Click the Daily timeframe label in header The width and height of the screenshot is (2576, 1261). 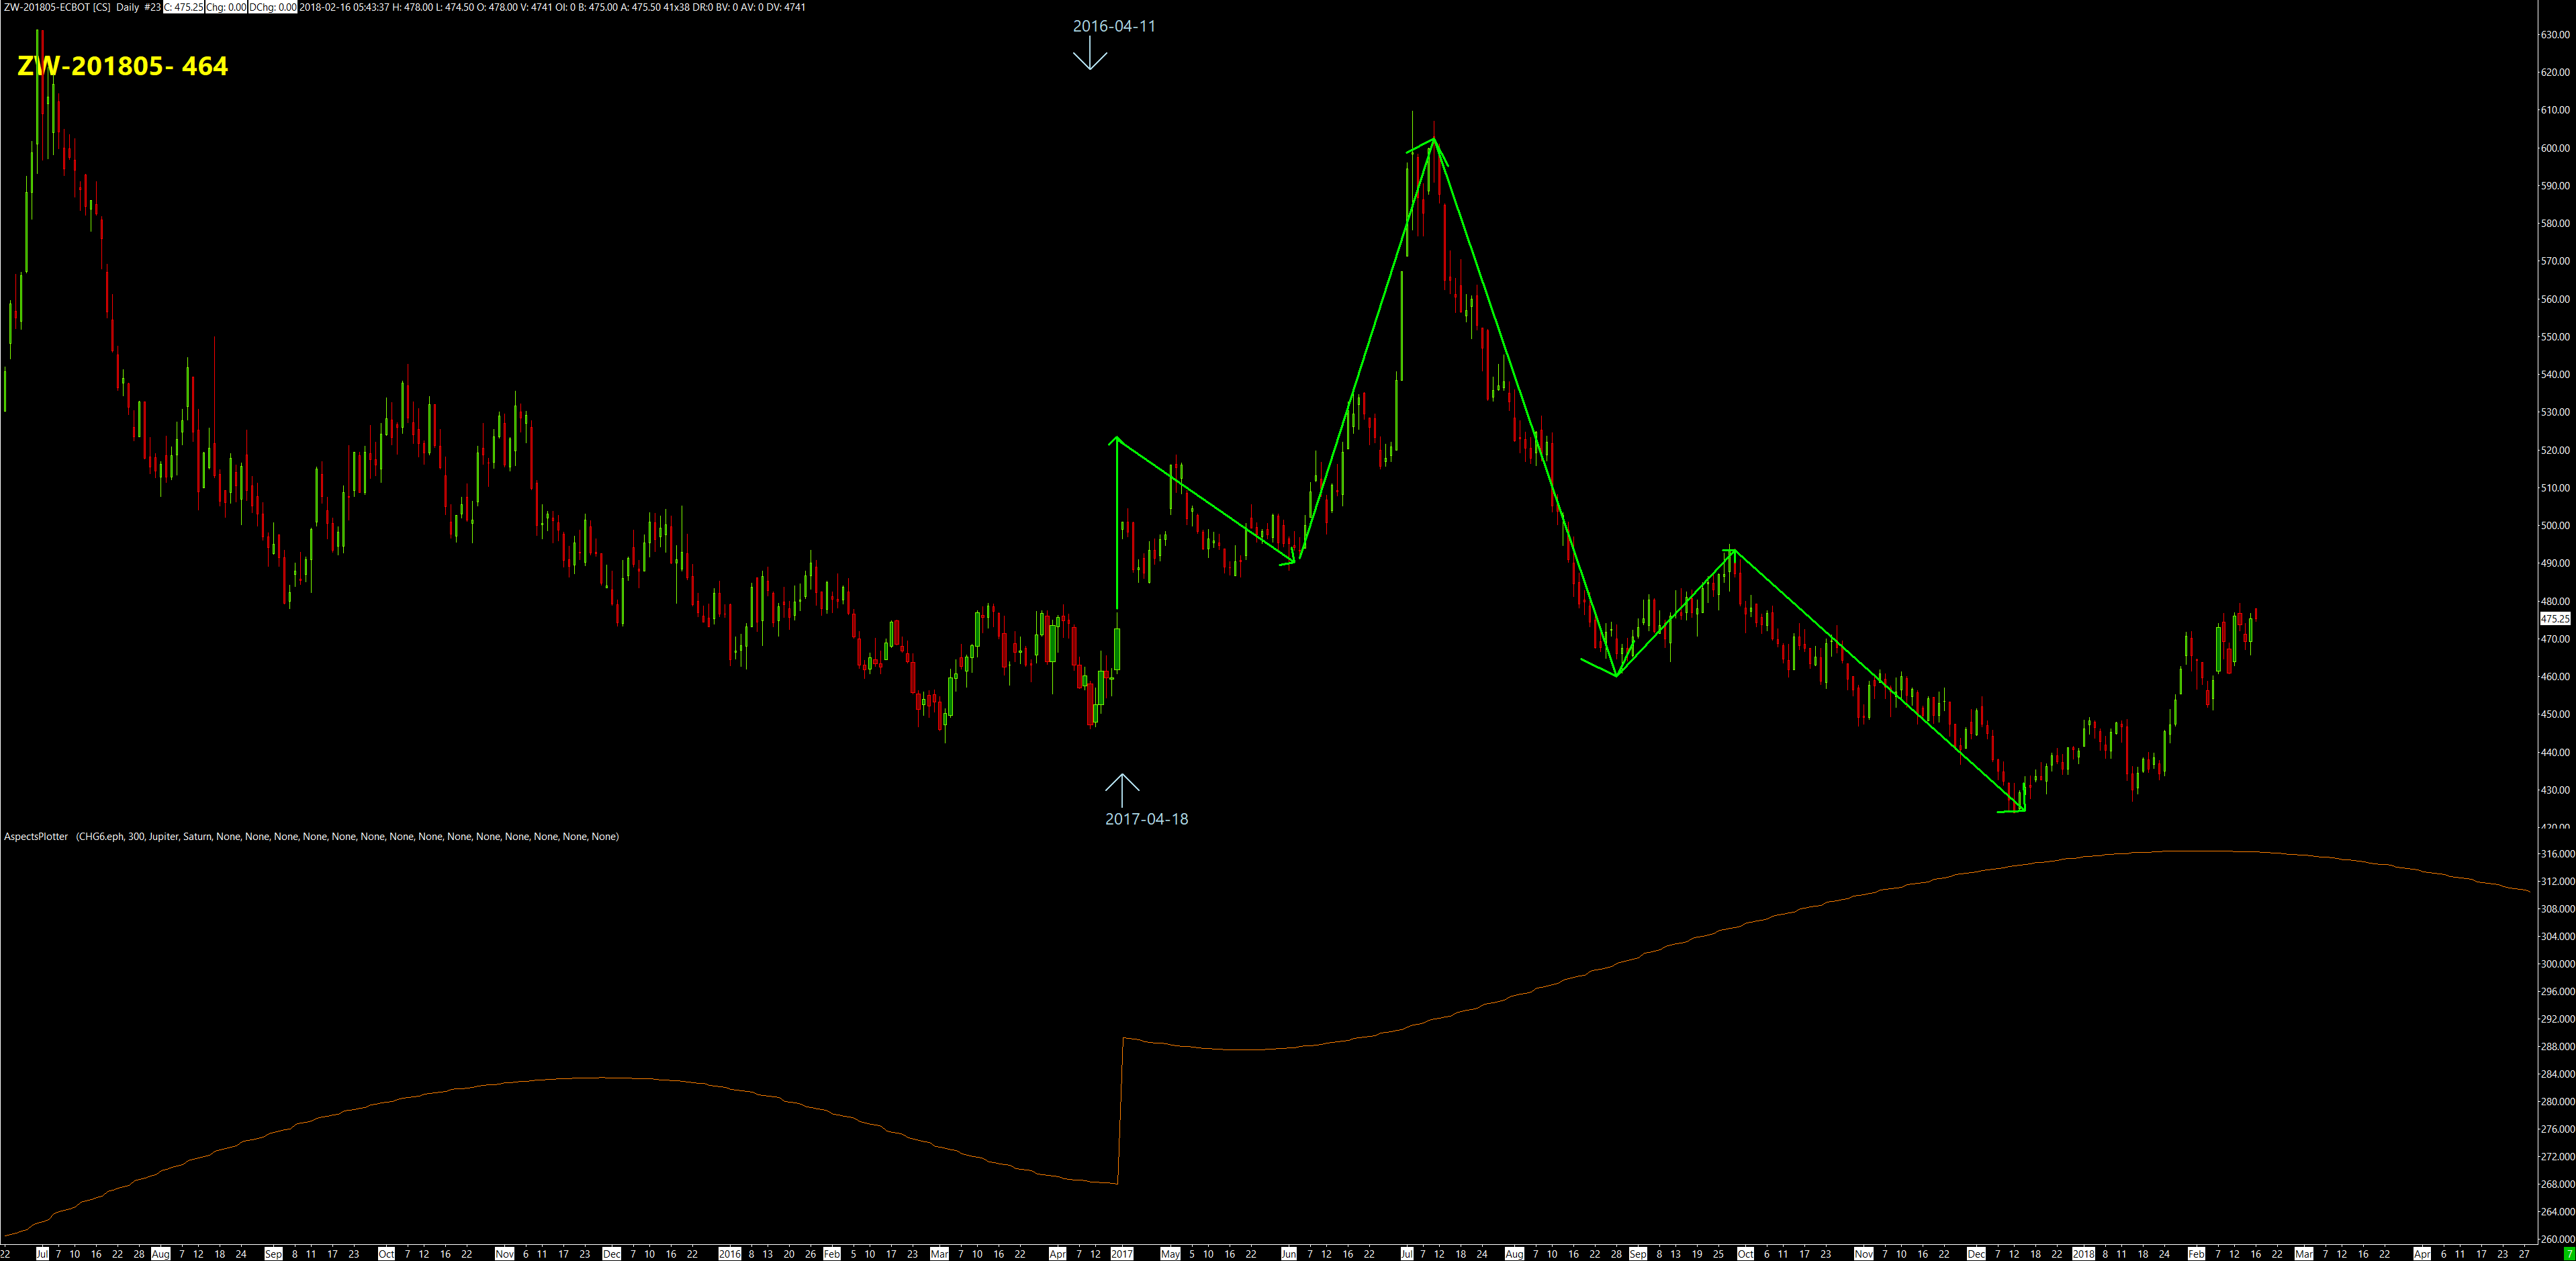click(x=127, y=7)
